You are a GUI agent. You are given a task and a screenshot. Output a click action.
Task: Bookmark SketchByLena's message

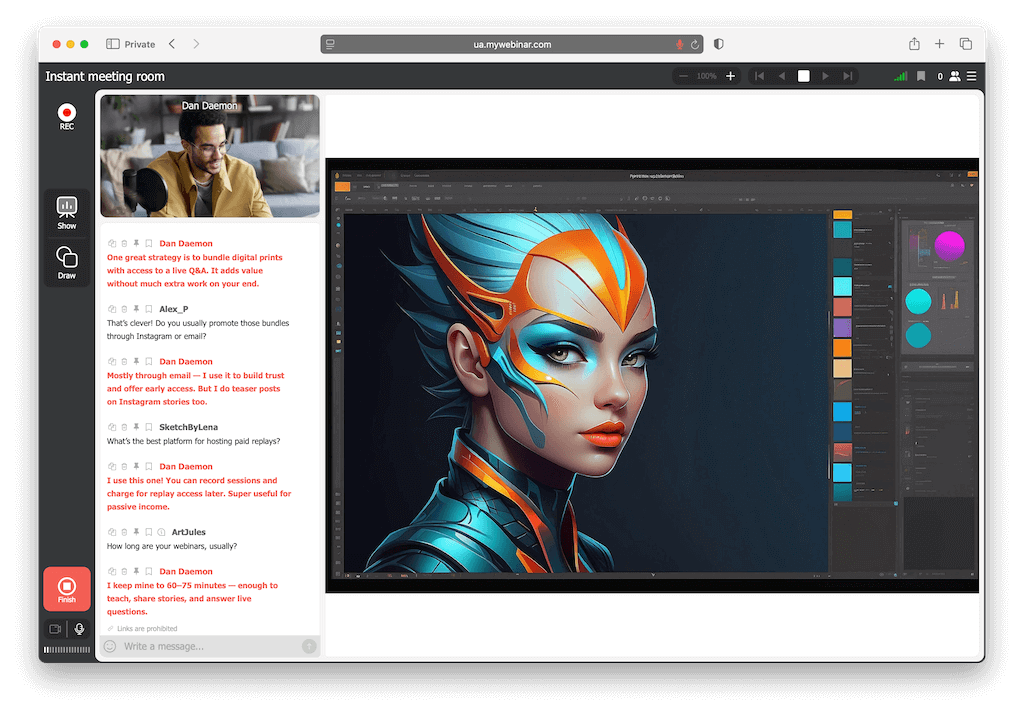(148, 427)
